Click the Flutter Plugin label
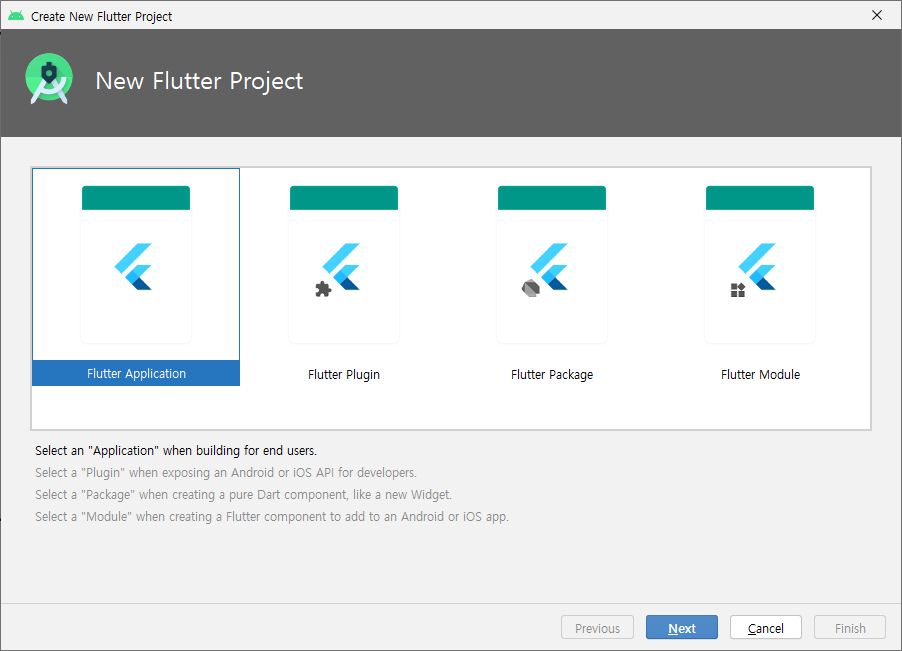 point(344,374)
